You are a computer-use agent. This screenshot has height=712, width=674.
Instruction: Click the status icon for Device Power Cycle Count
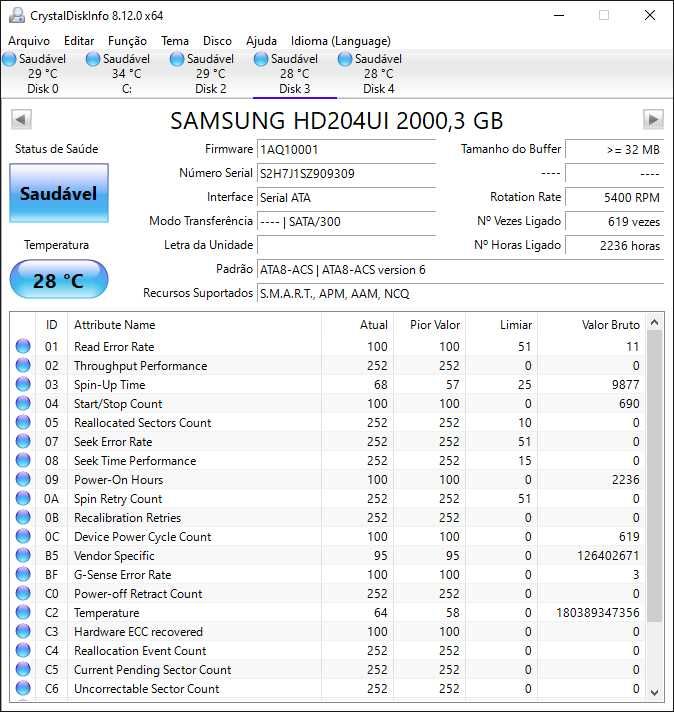(x=23, y=537)
